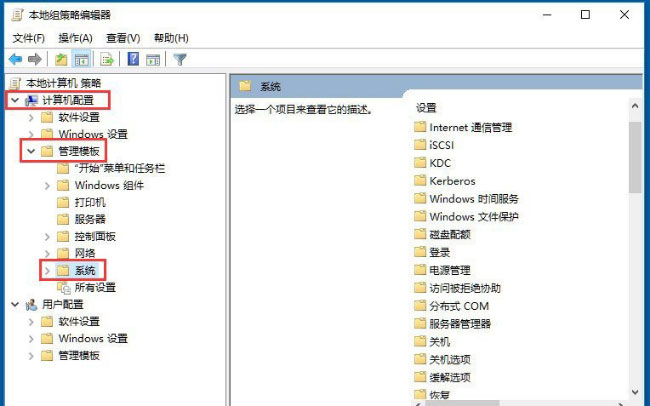
Task: Open the 分布式 COM folder
Action: pyautogui.click(x=452, y=306)
